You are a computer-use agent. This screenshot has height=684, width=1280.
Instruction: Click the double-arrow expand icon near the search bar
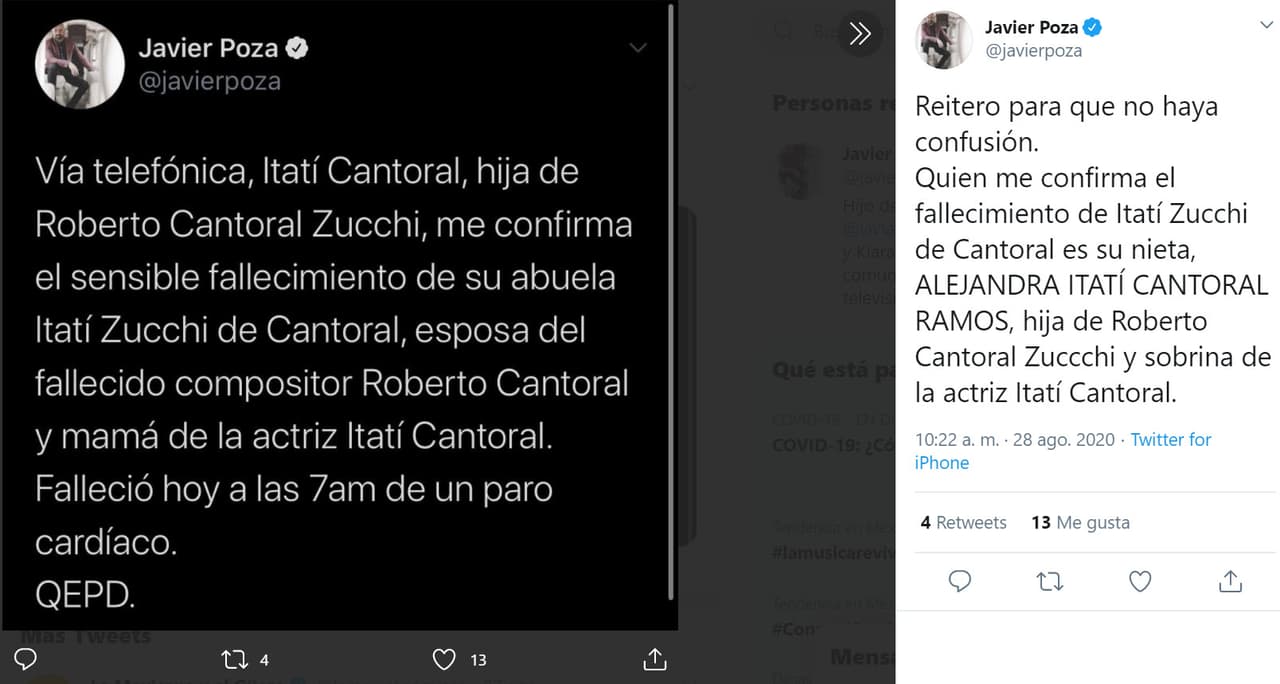click(x=860, y=33)
